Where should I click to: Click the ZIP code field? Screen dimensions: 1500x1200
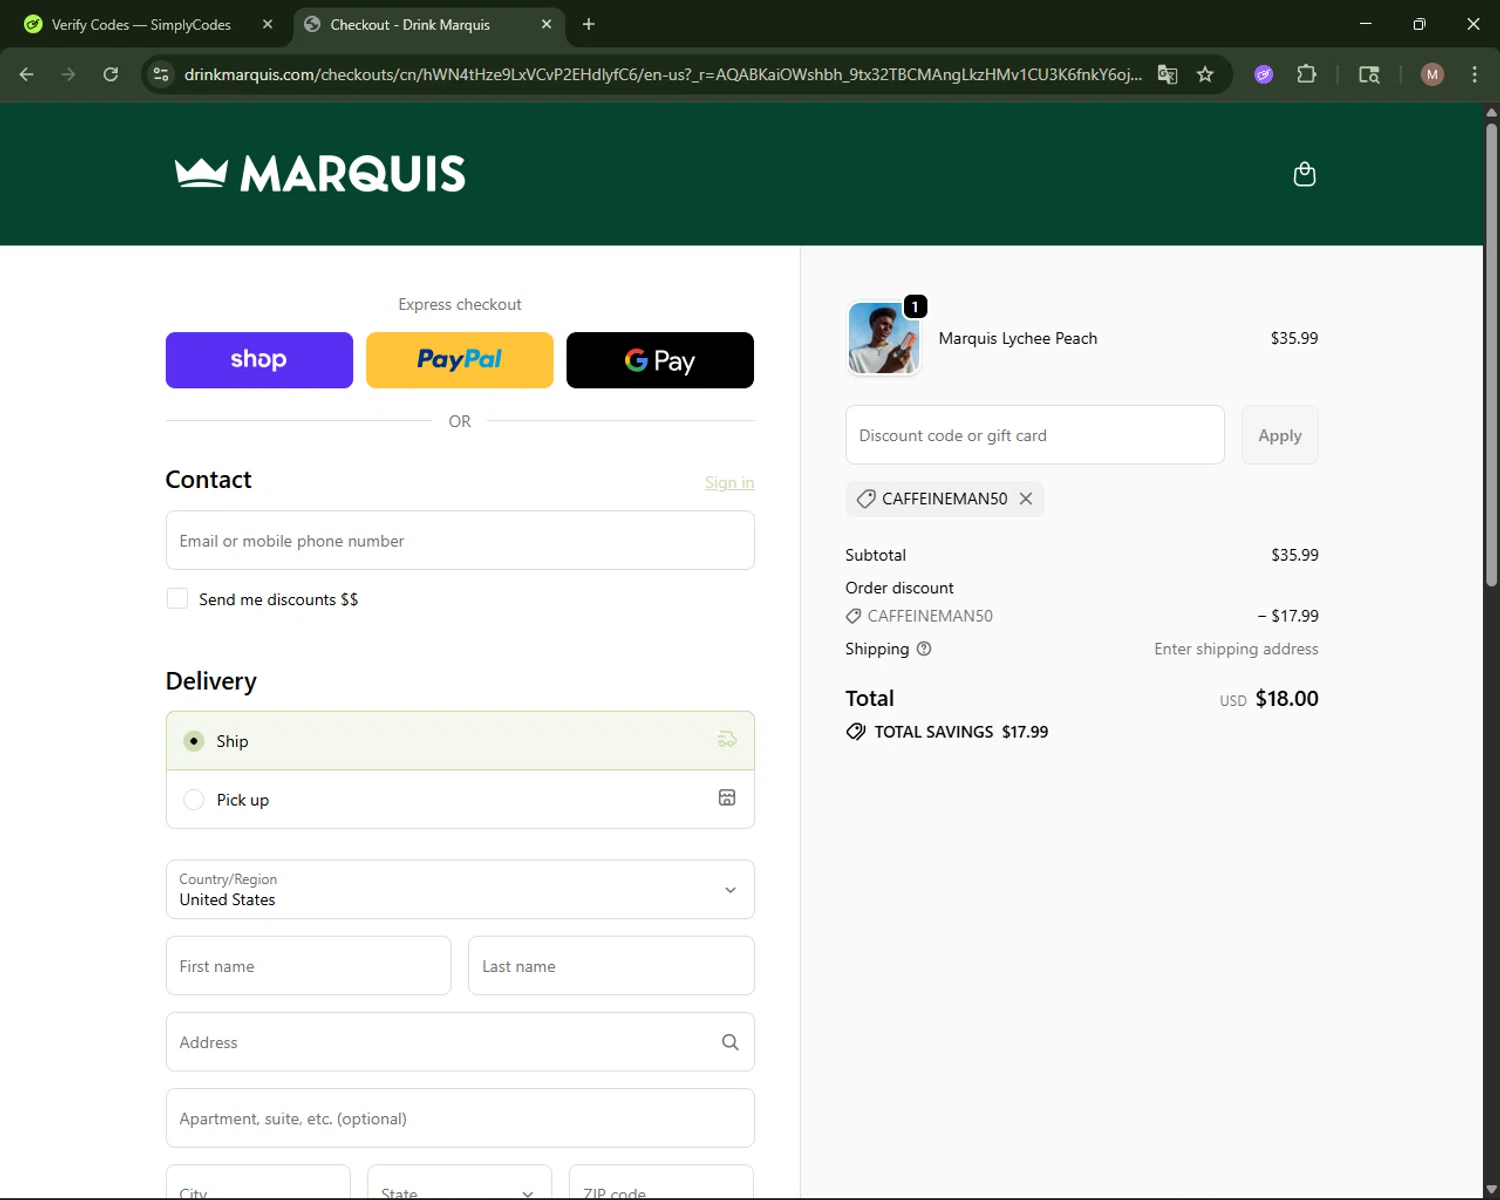(661, 1182)
